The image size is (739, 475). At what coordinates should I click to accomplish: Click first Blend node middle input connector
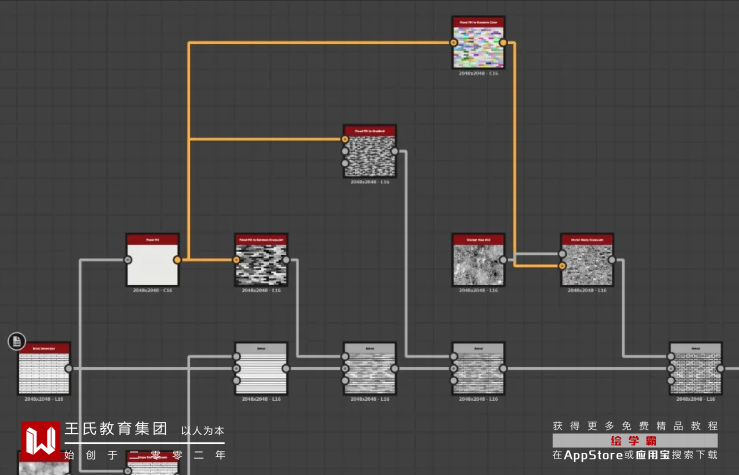coord(236,369)
